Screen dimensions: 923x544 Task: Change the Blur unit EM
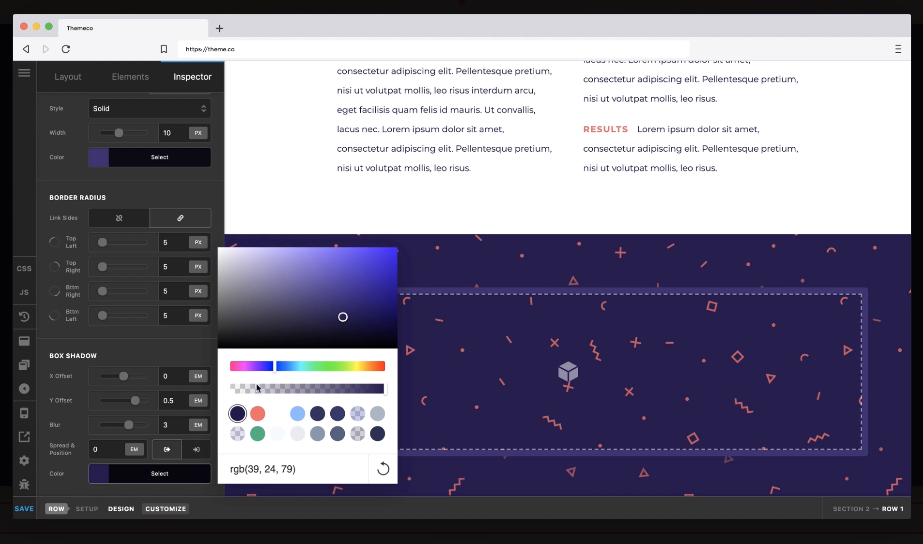[198, 425]
